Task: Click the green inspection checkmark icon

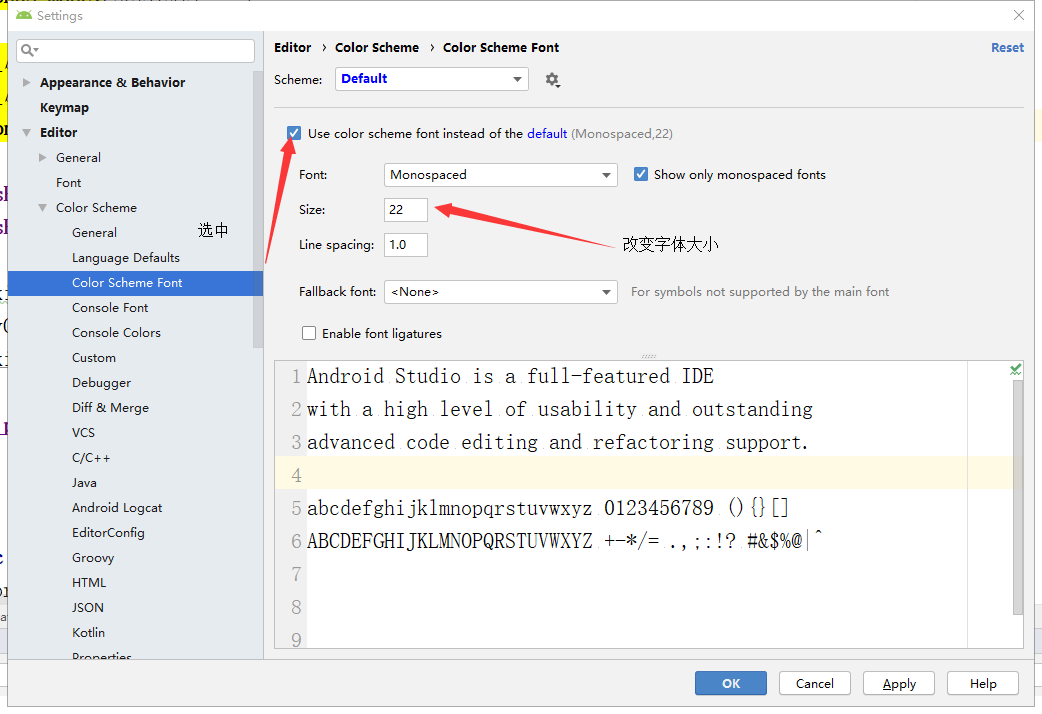Action: (1016, 370)
